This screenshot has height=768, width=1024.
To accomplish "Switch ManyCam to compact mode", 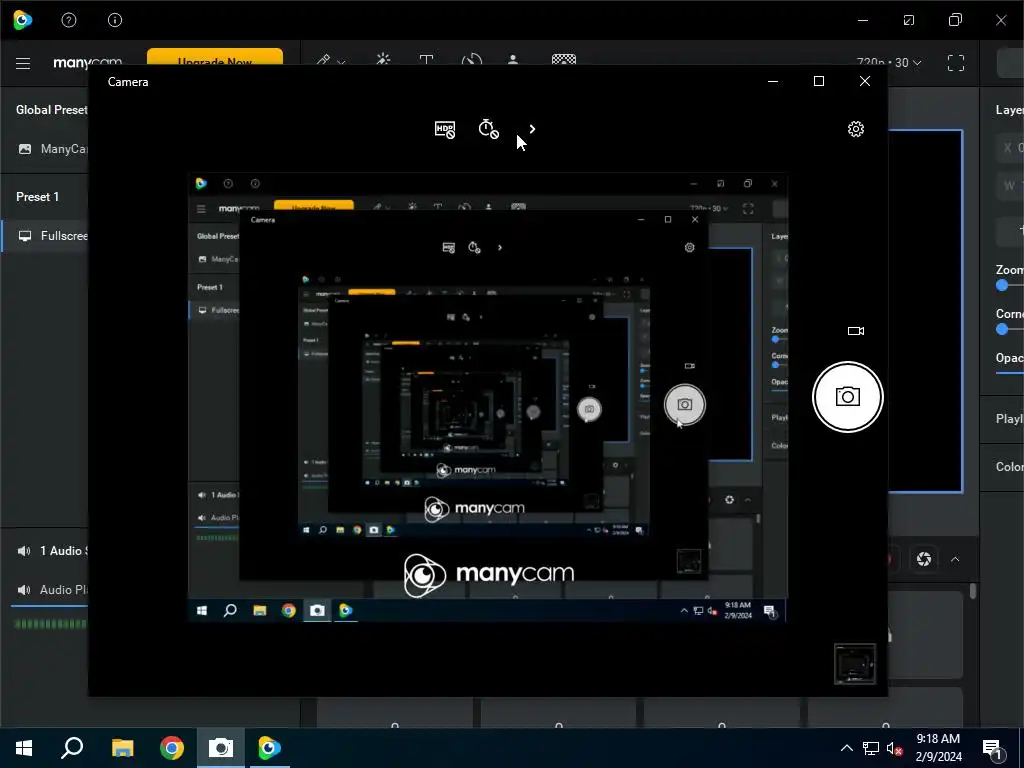I will [909, 20].
